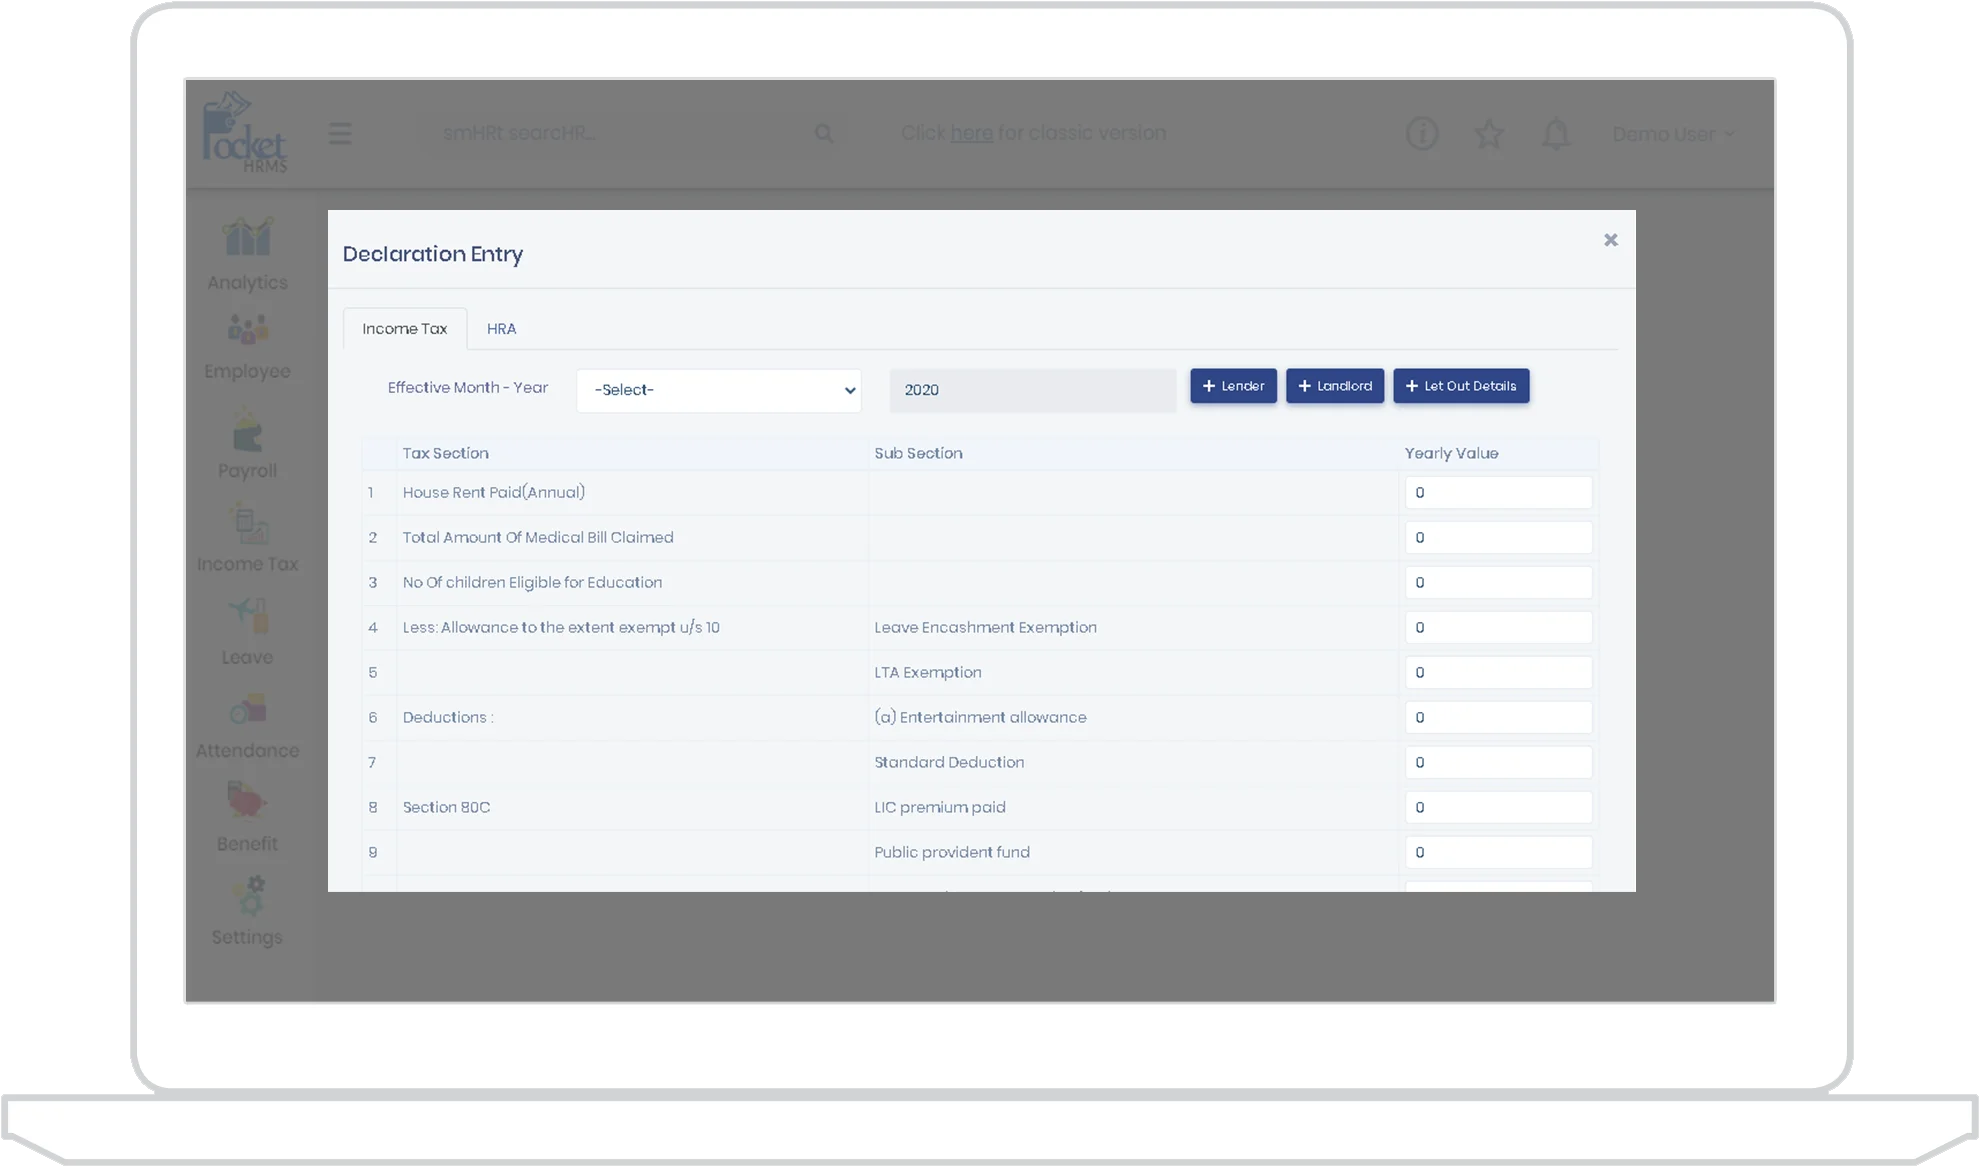Follow the 'here' classic version link
This screenshot has width=1980, height=1167.
[x=971, y=133]
